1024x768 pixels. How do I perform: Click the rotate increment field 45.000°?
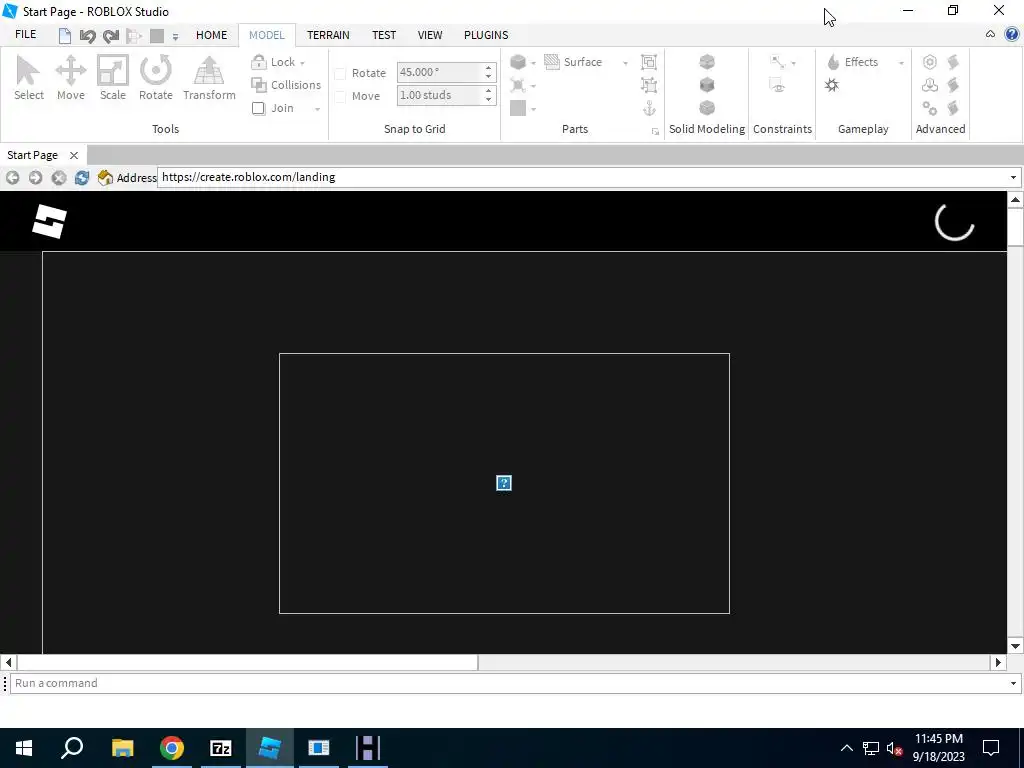[440, 72]
